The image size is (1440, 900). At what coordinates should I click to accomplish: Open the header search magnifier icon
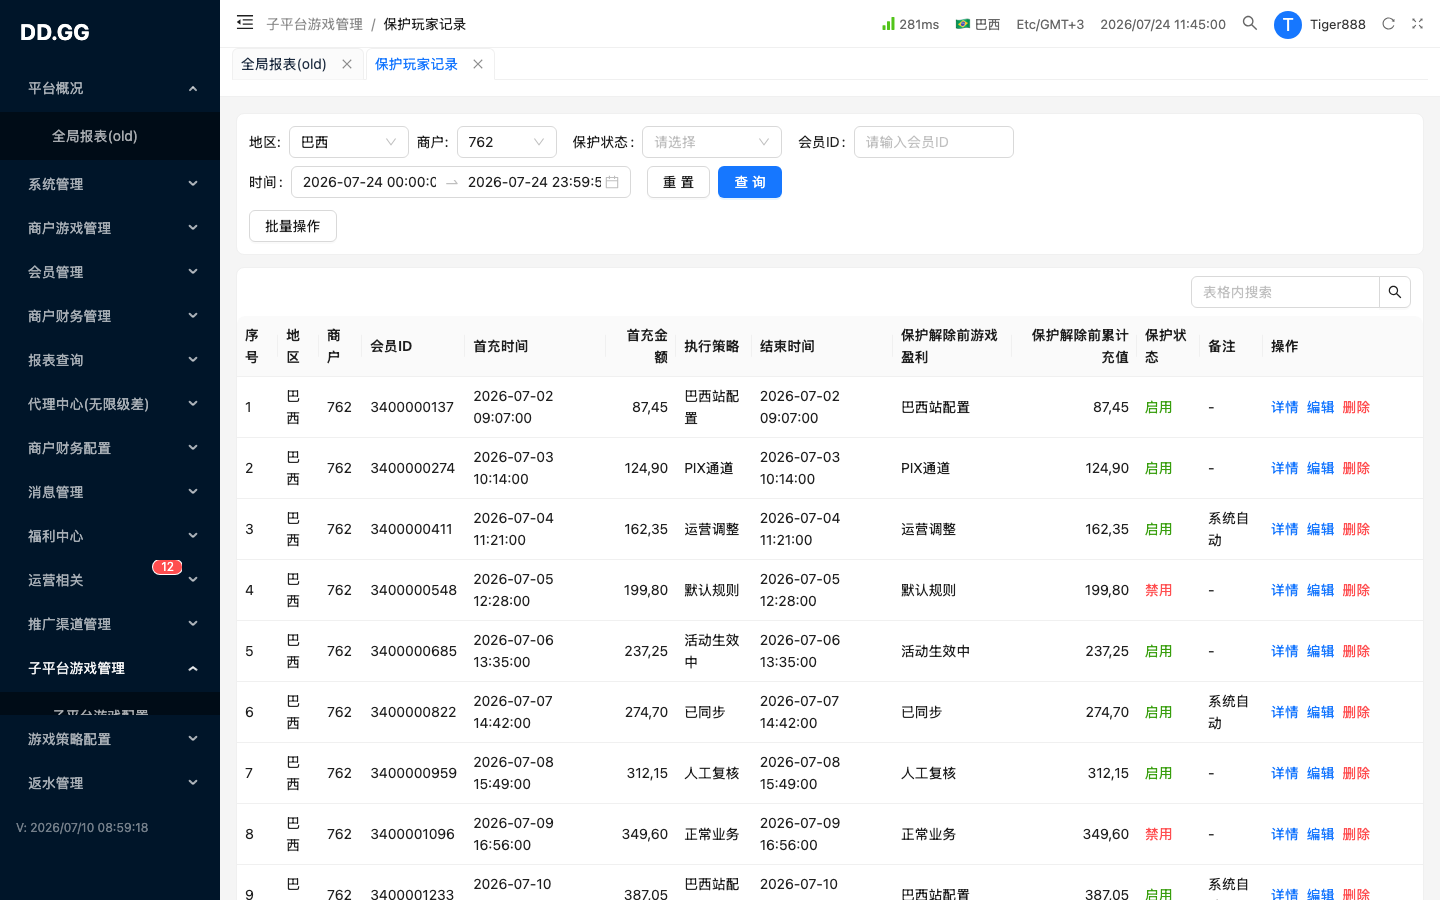pyautogui.click(x=1250, y=23)
